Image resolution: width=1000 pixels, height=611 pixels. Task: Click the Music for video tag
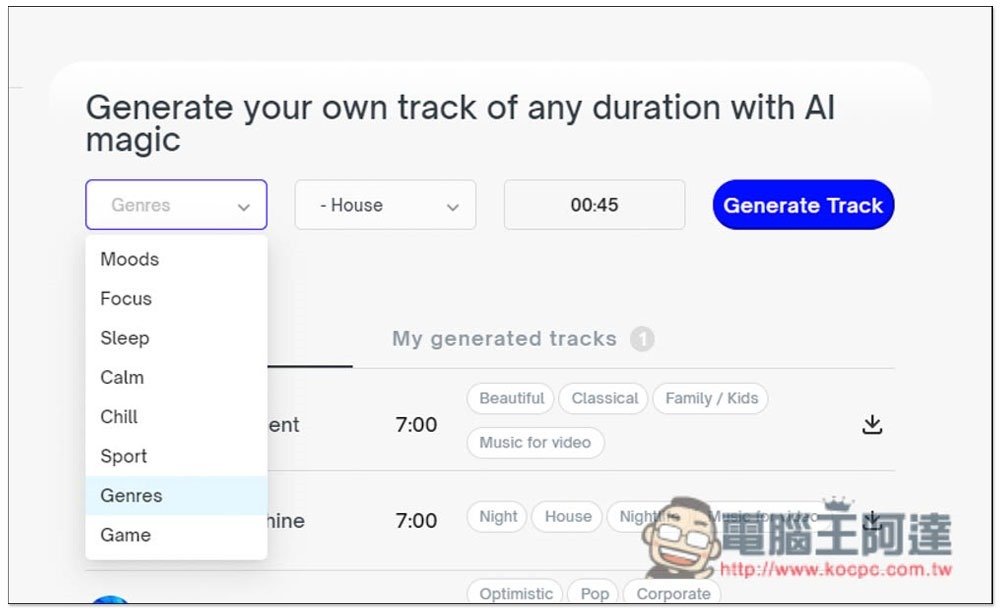coord(535,442)
